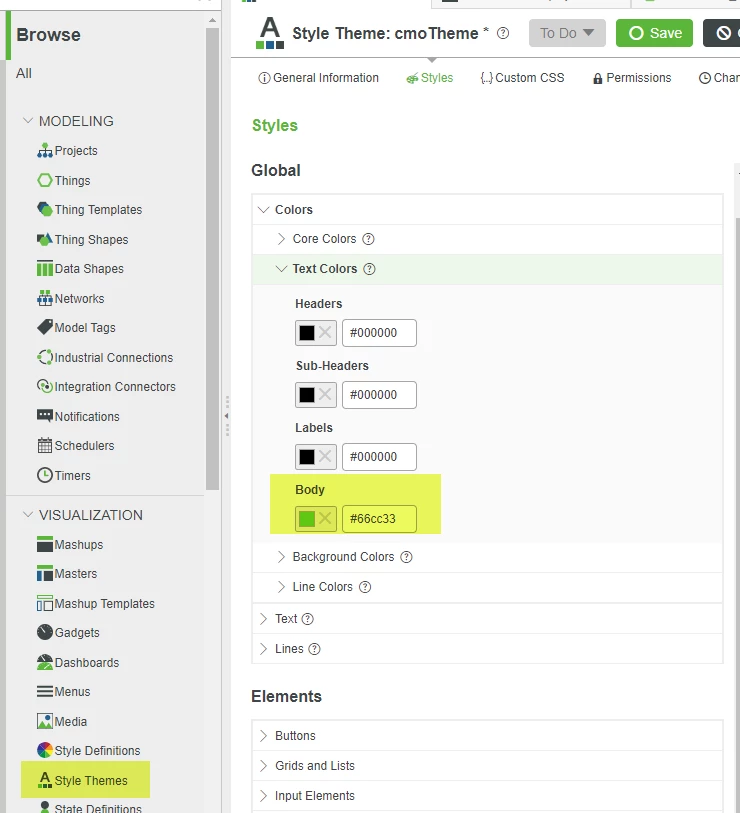Expand the Lines section
This screenshot has height=813, width=740.
263,649
